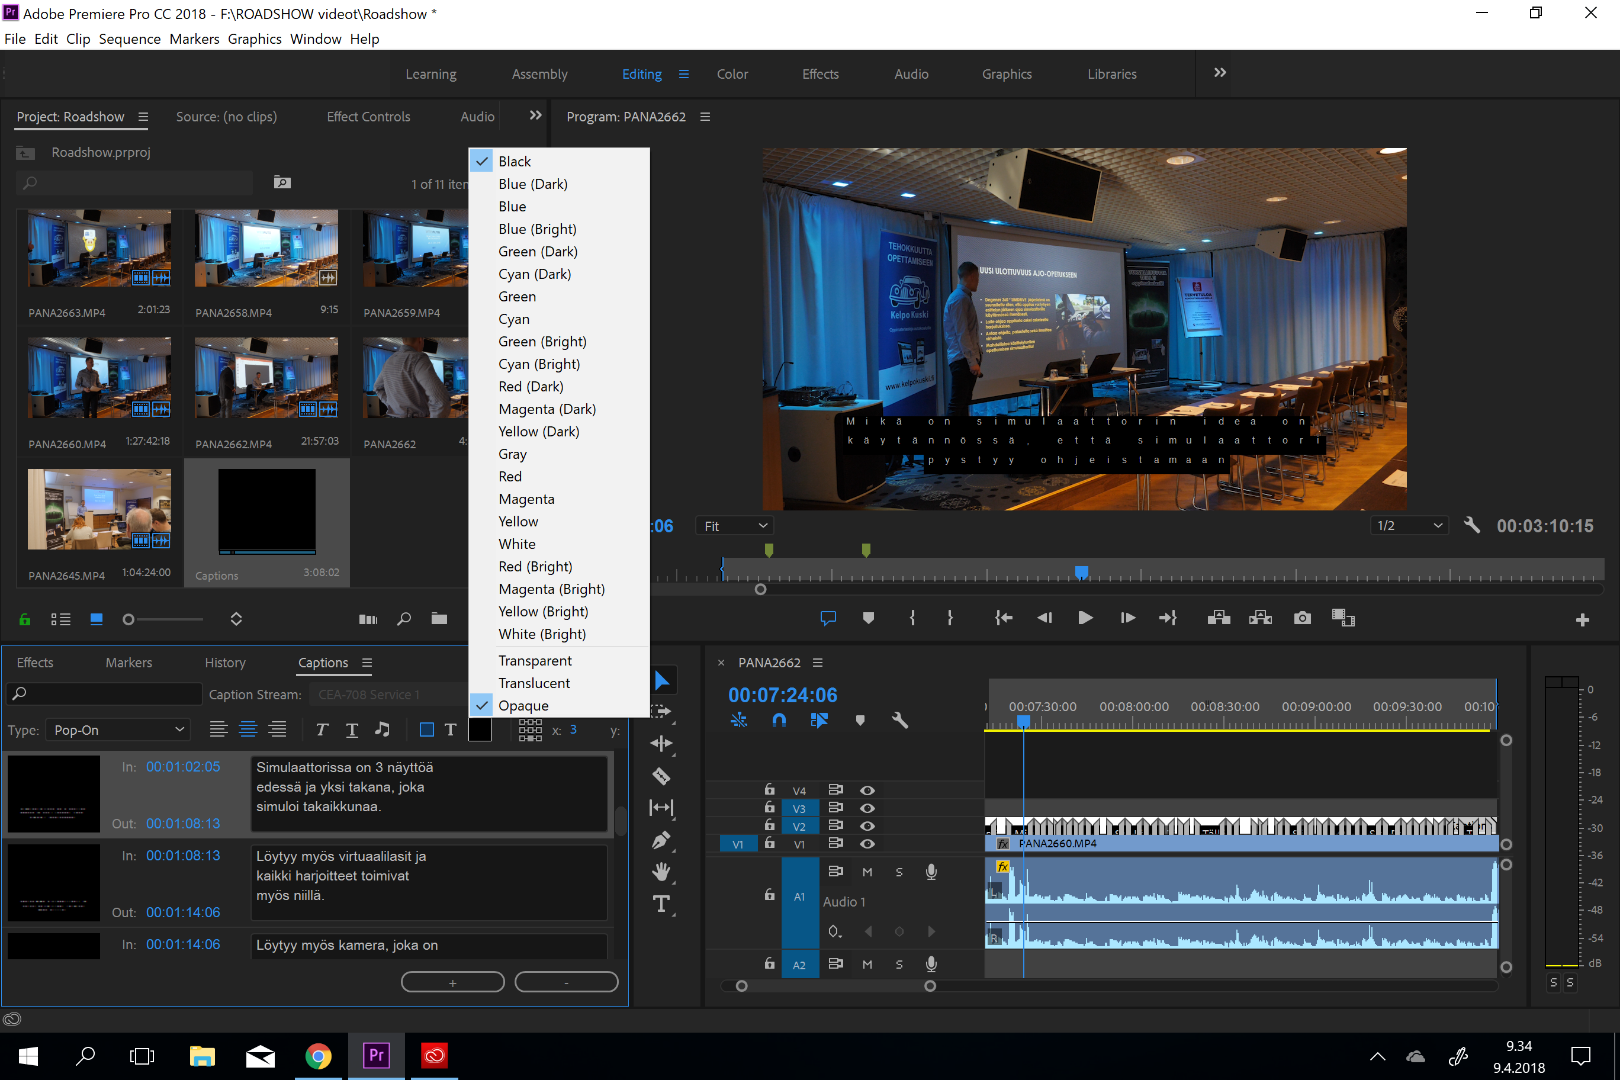
Task: Toggle V4 track output eye
Action: coord(867,790)
